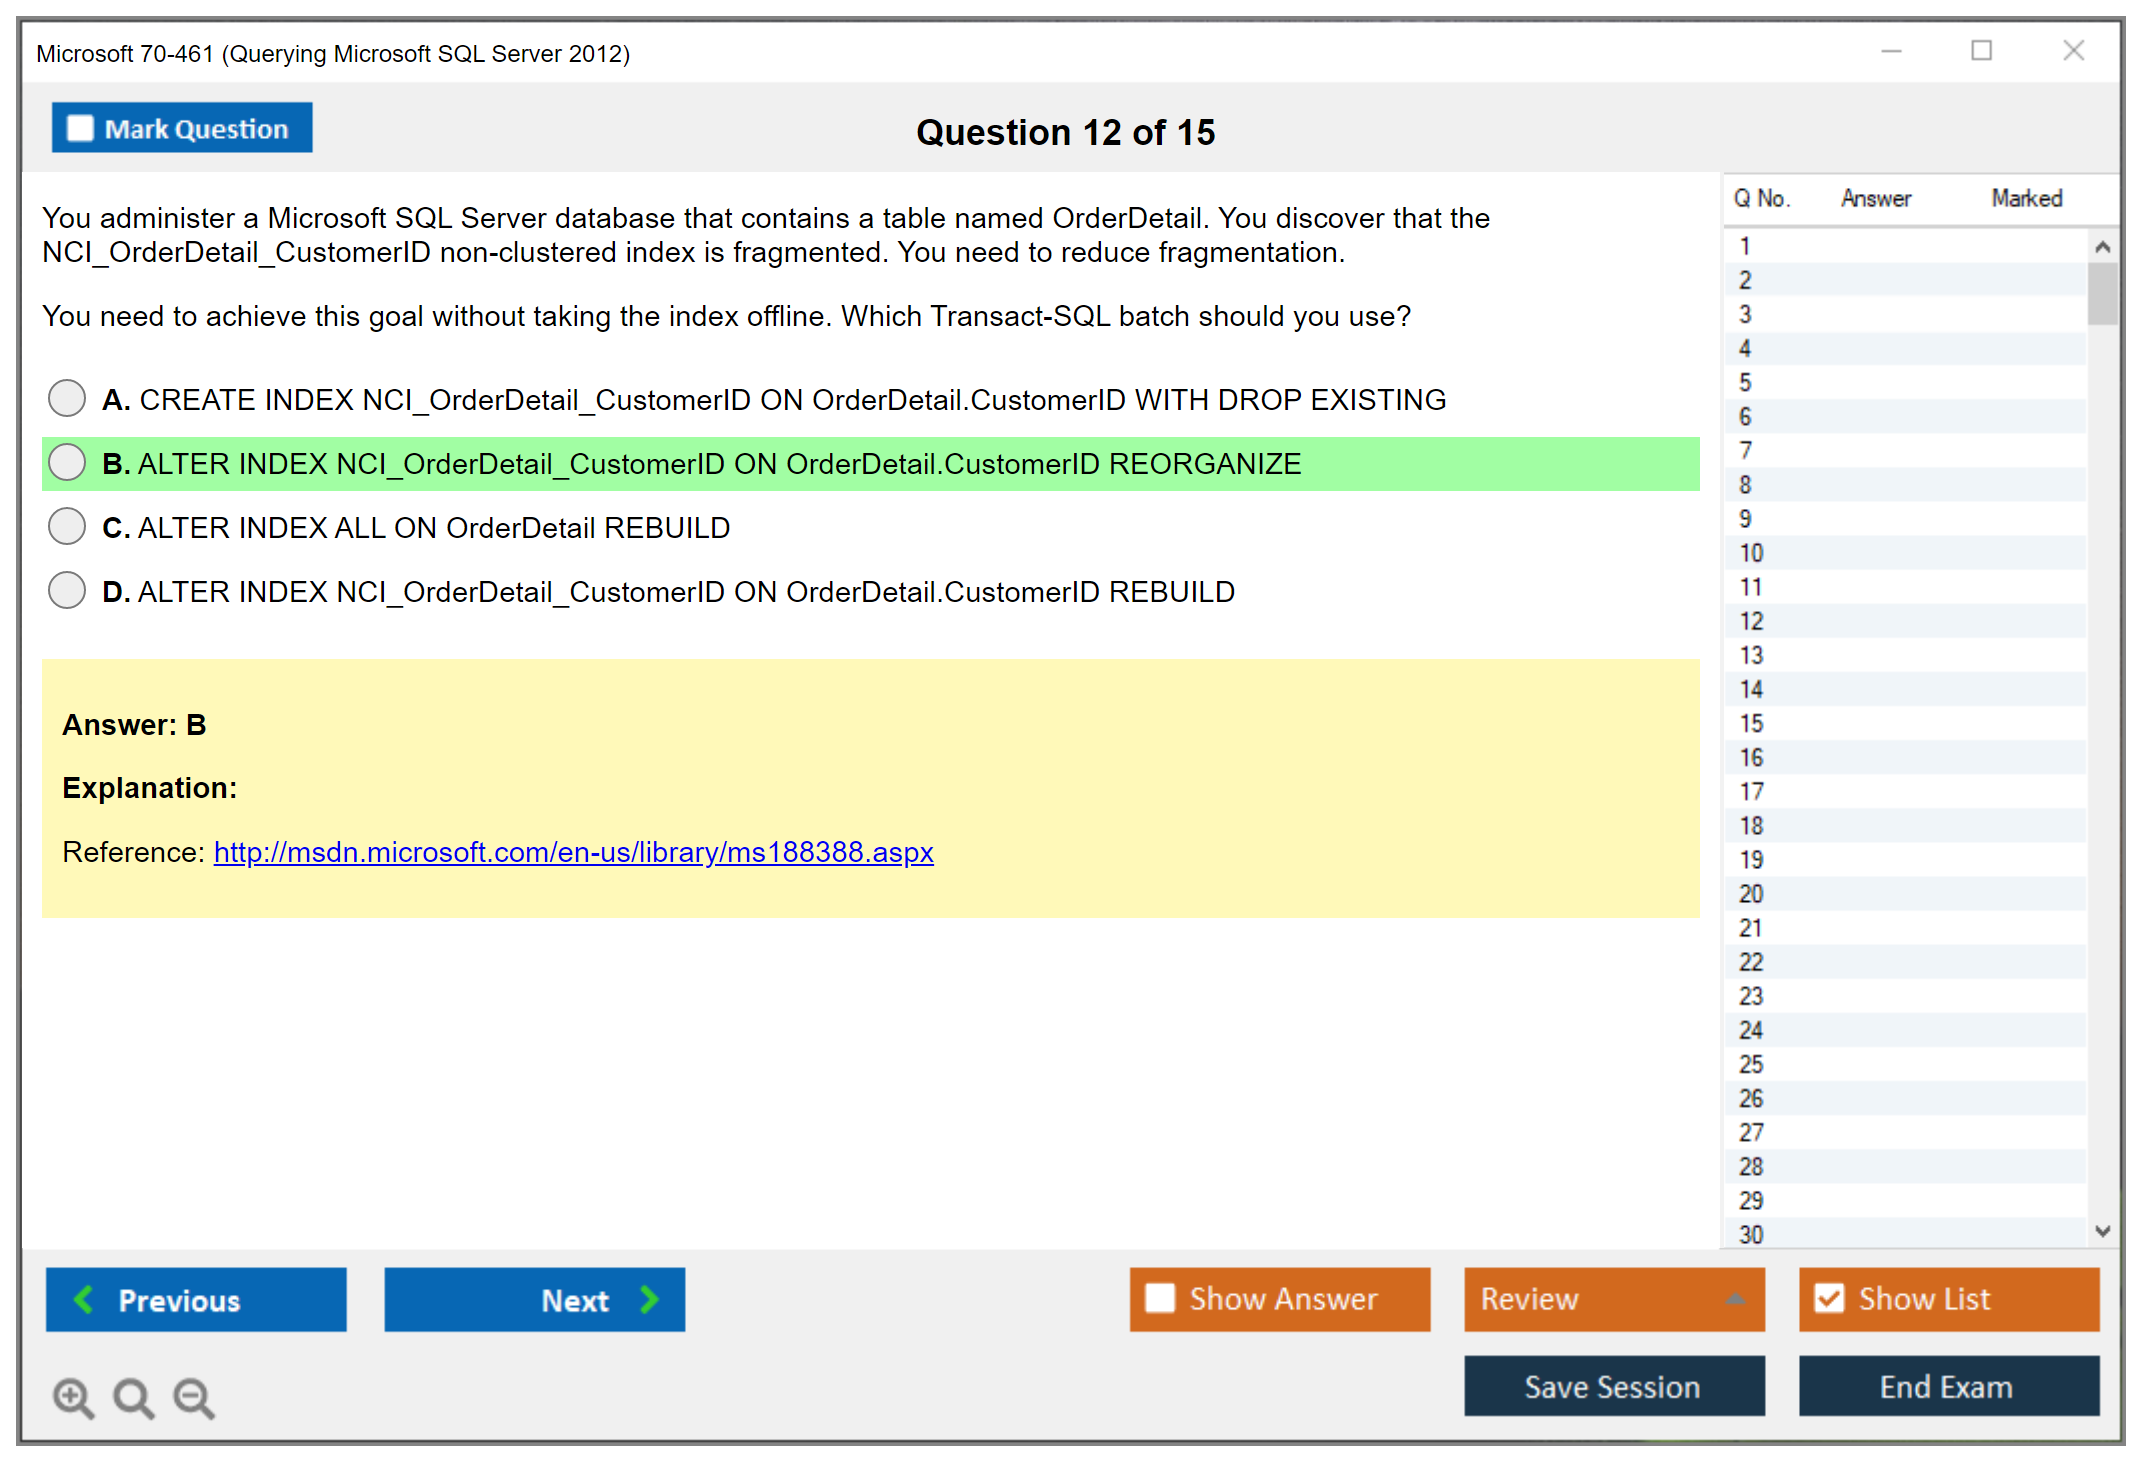Enable the Show Answer checkbox
The width and height of the screenshot is (2150, 1470).
point(1160,1298)
